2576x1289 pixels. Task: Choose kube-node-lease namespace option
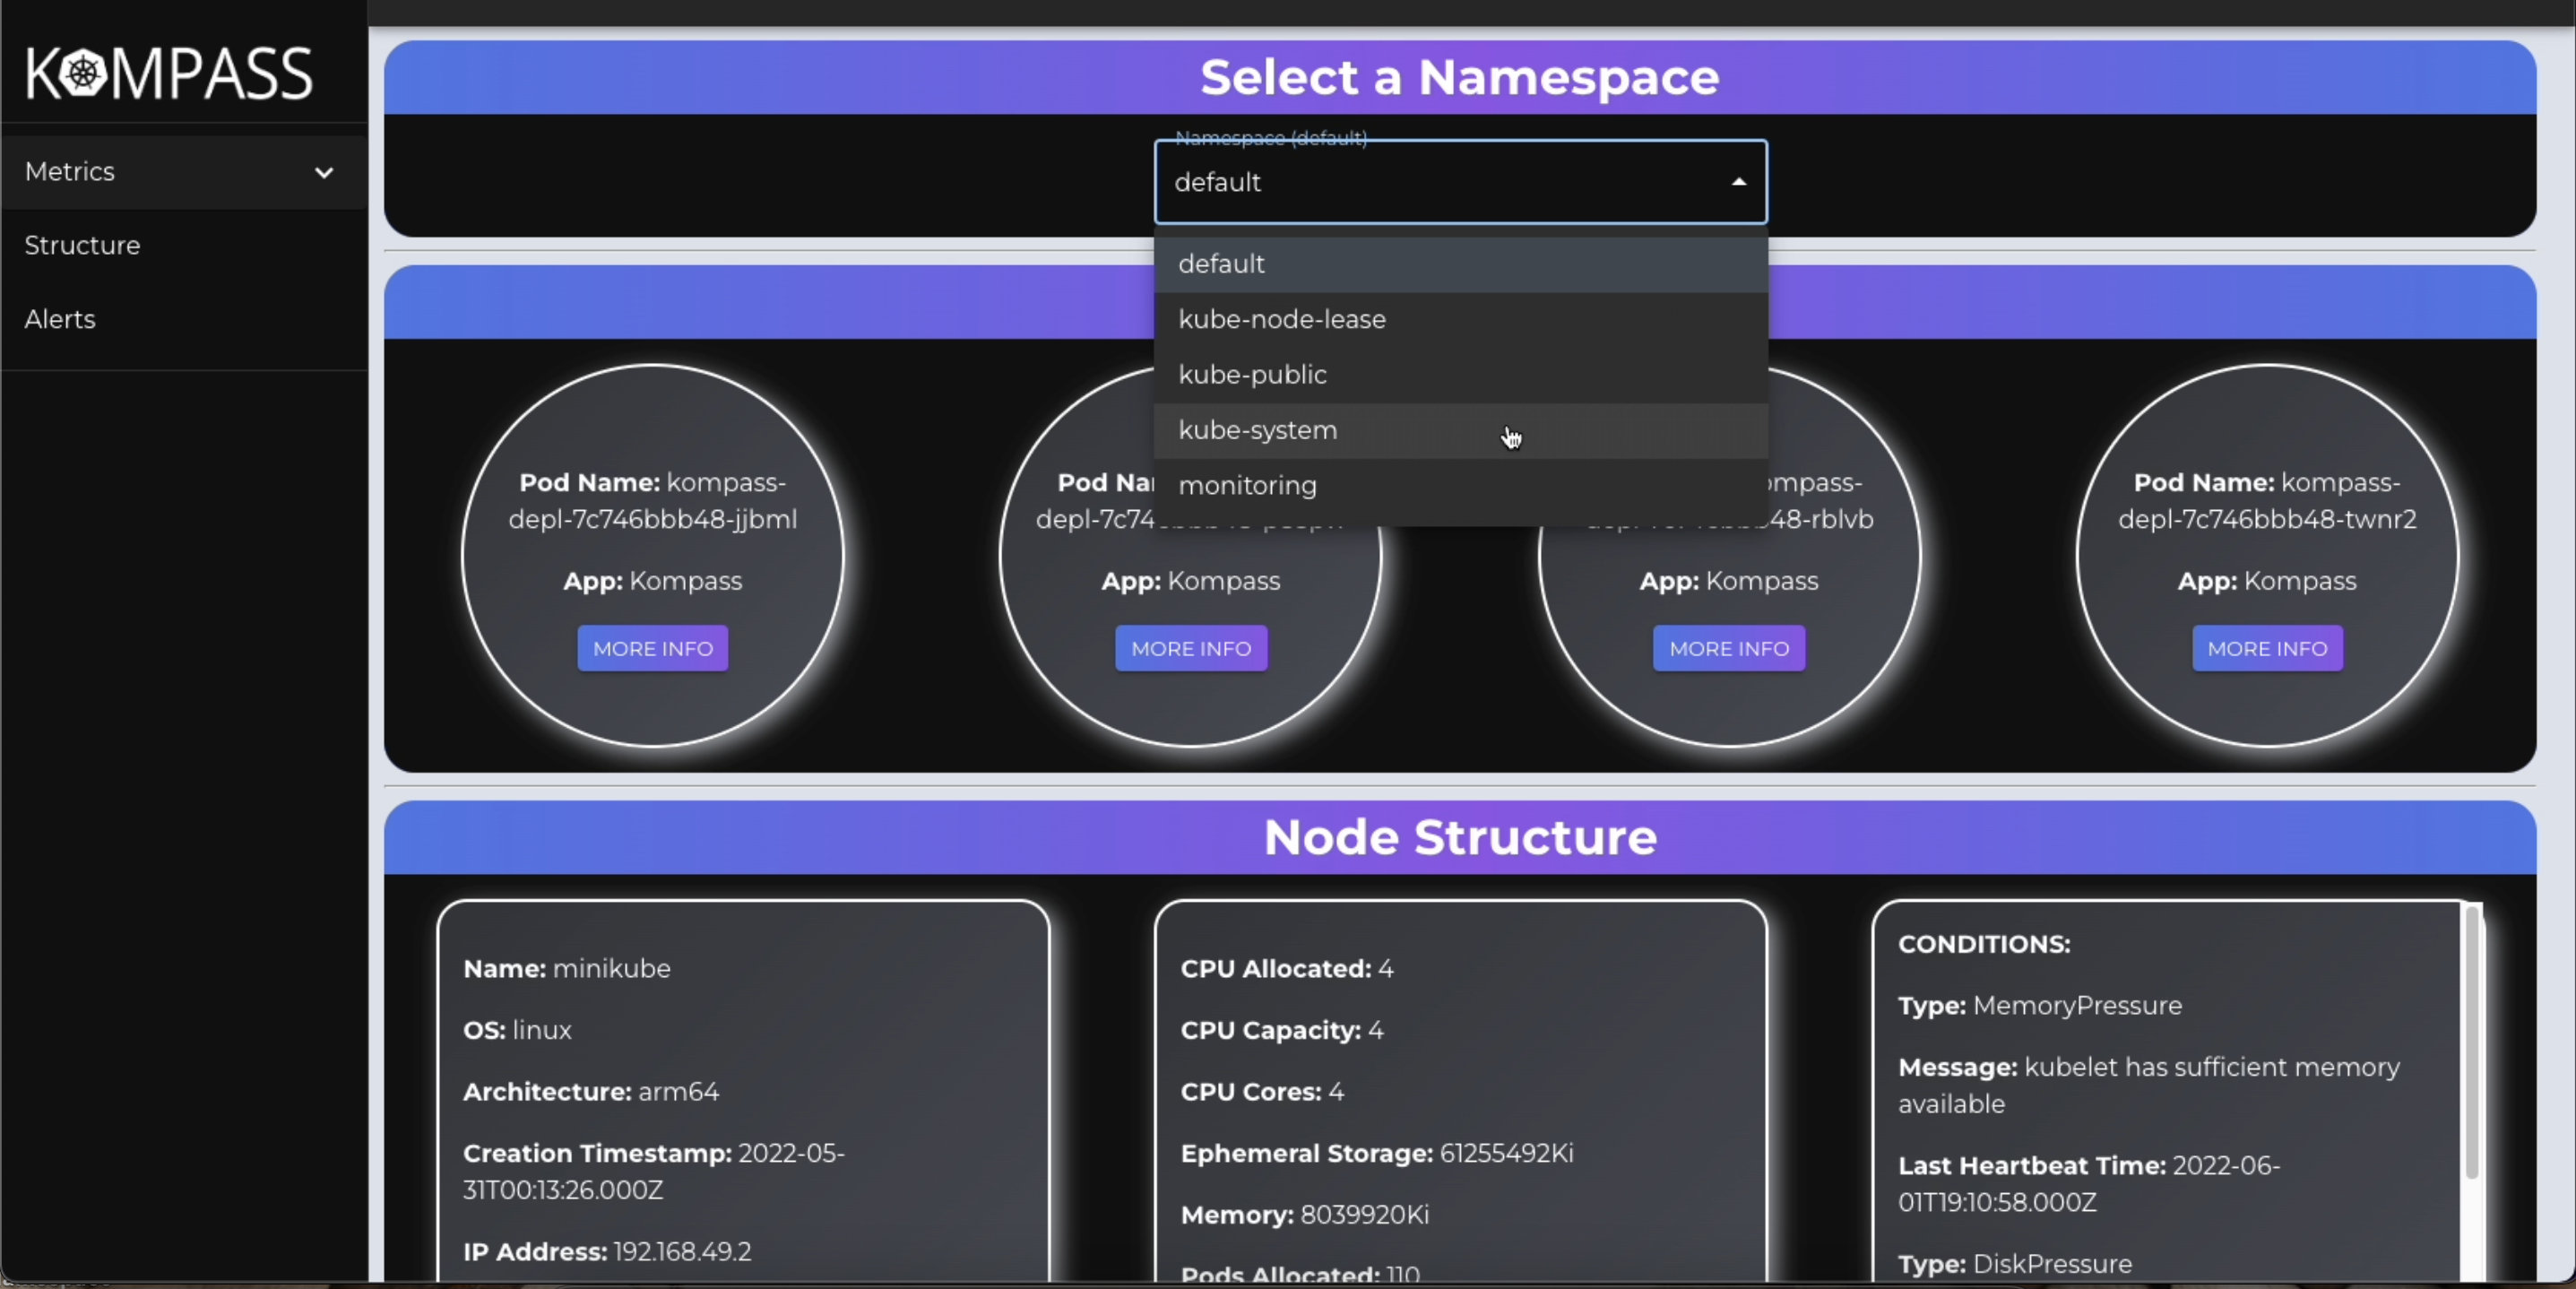(x=1460, y=319)
